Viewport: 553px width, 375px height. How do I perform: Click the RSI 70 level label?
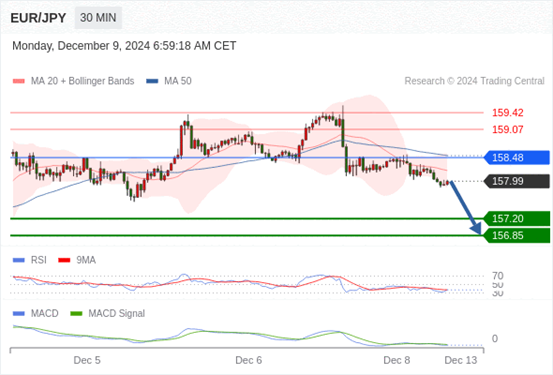click(498, 276)
